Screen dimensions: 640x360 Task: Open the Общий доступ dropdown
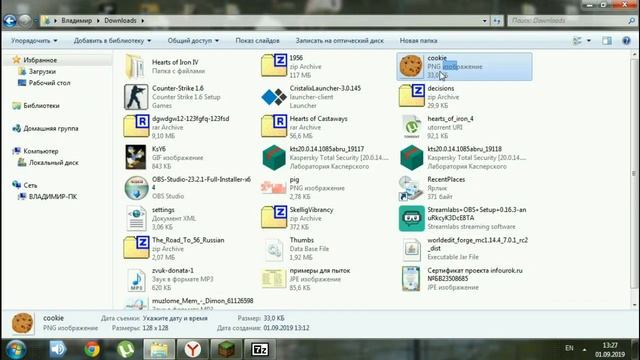(x=193, y=41)
